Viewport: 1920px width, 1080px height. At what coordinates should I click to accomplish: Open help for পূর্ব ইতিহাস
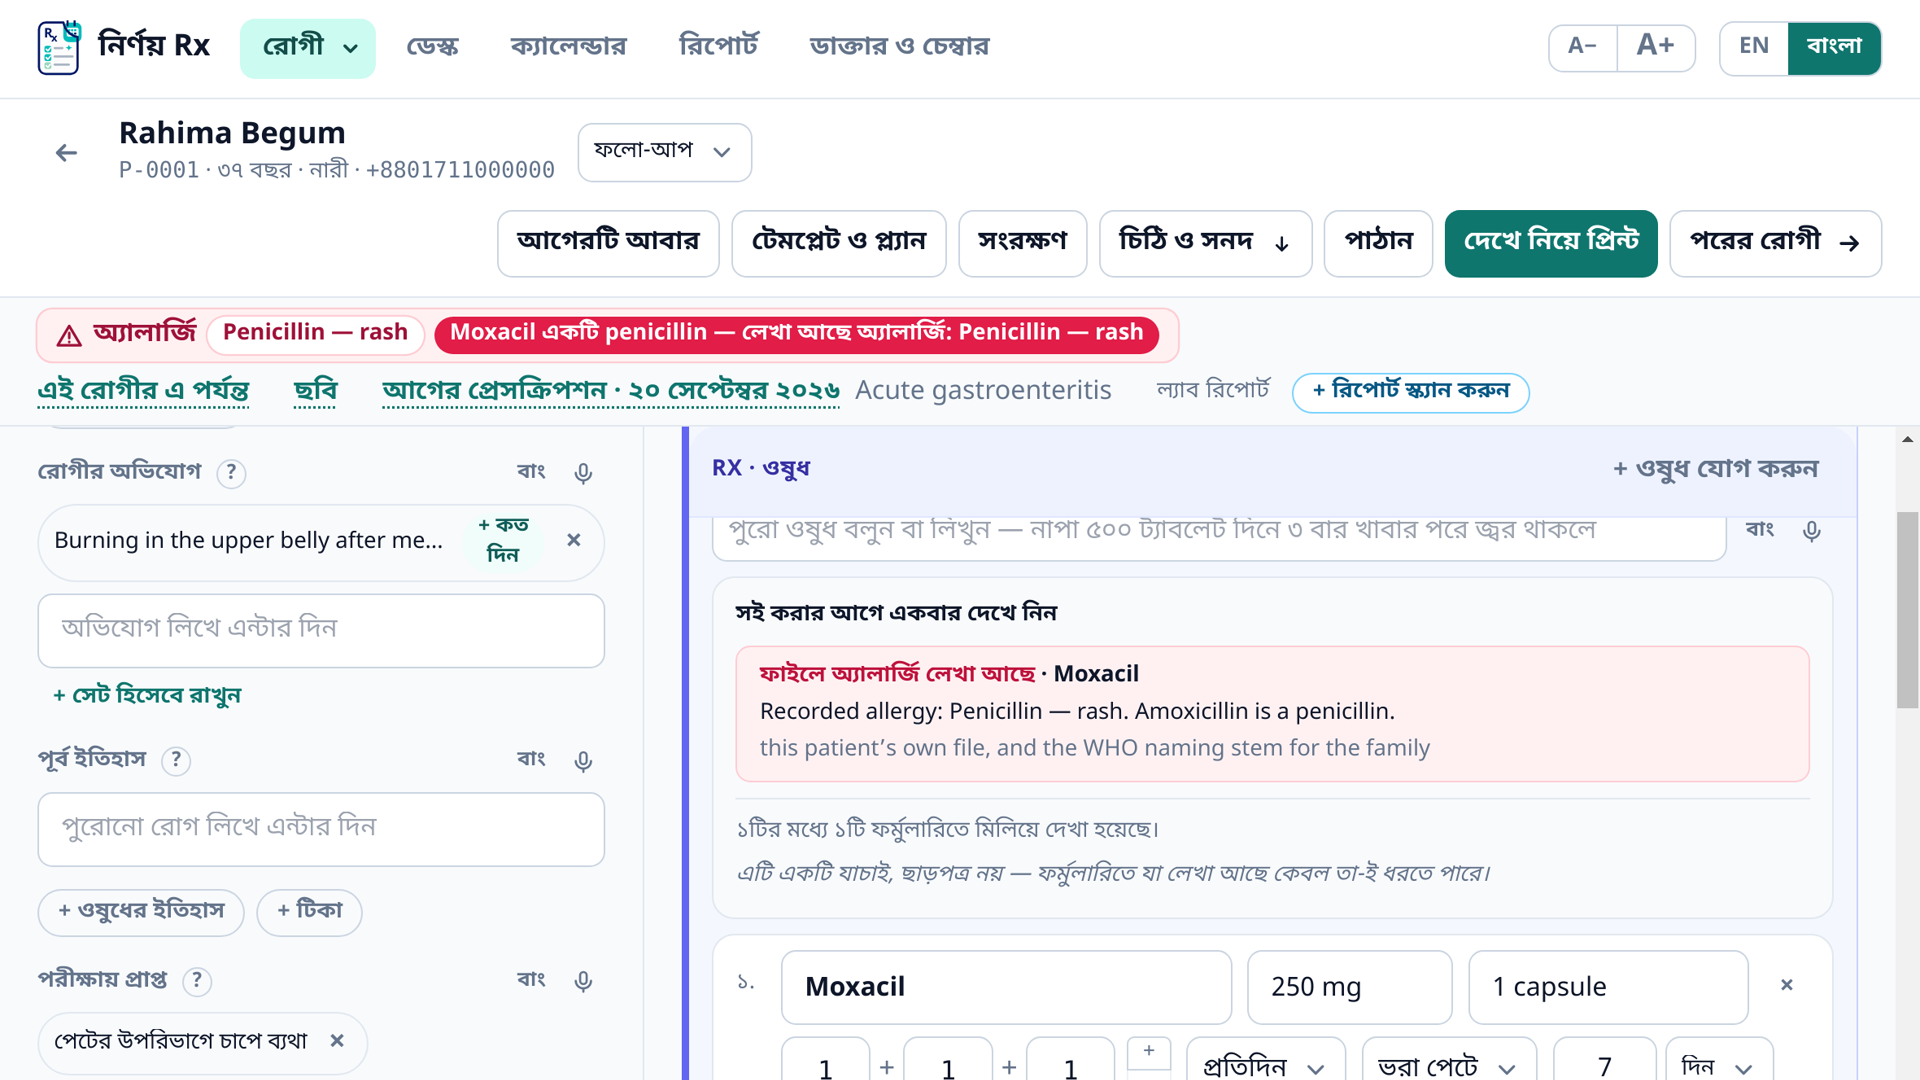(176, 760)
